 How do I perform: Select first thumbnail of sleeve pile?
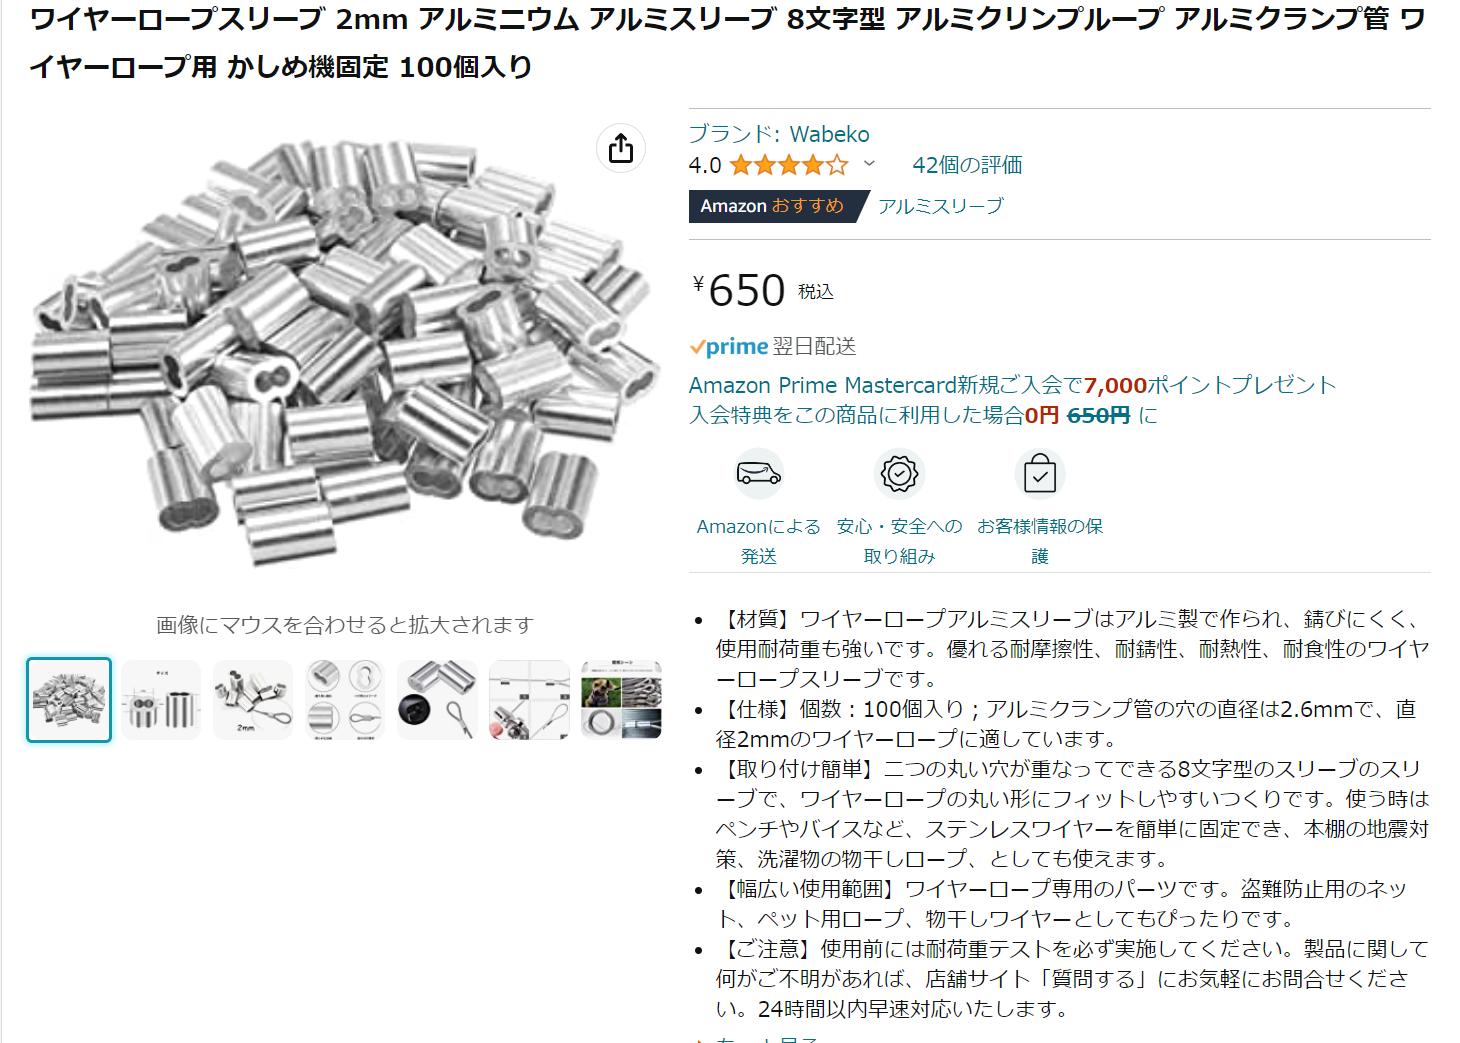(x=69, y=700)
